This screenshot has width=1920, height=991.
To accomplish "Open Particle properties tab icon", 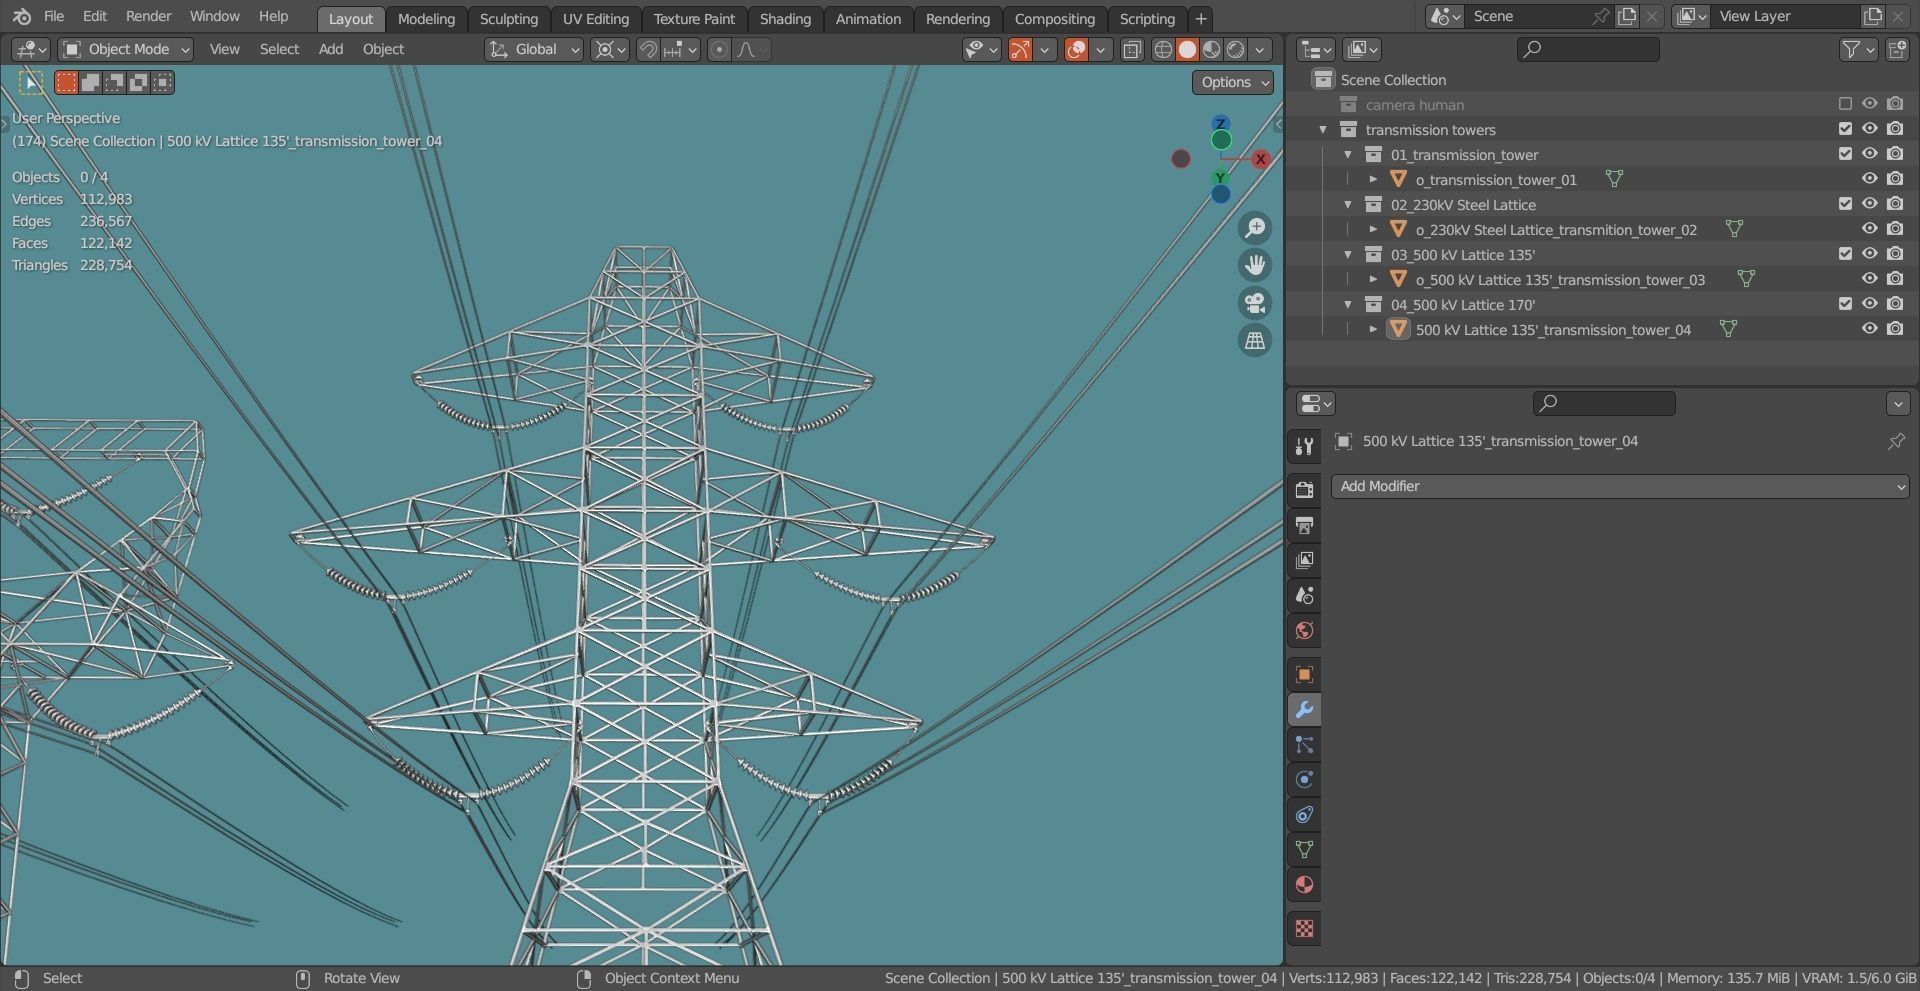I will point(1304,745).
